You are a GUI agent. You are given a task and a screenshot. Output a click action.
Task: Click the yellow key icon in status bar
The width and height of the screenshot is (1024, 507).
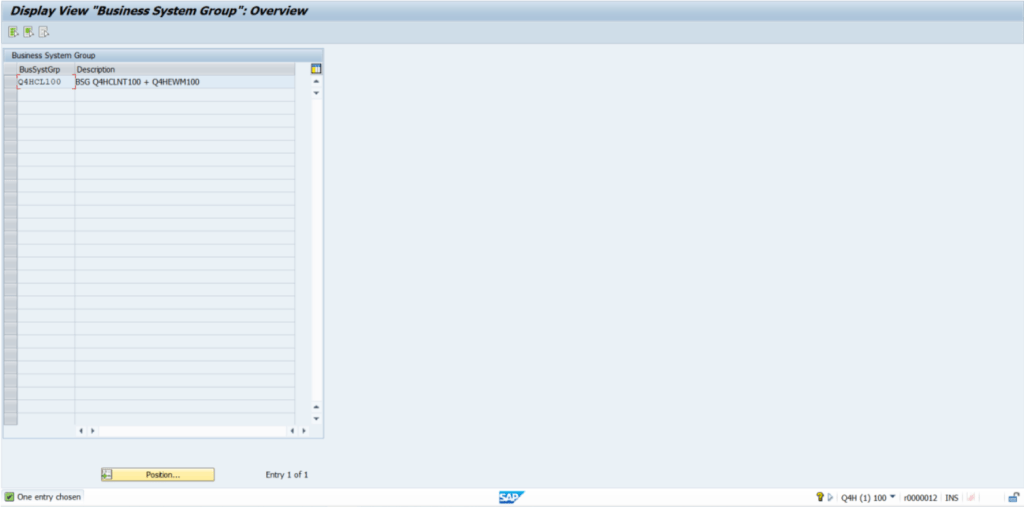[820, 497]
